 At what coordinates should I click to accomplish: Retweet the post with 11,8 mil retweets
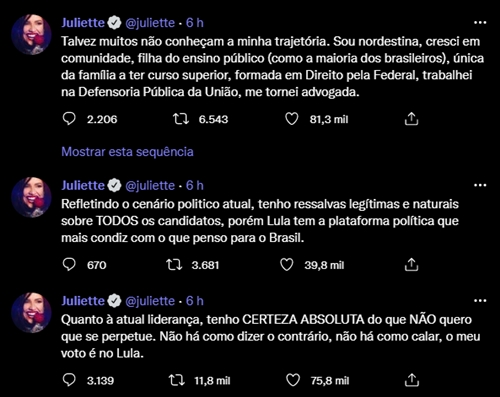pyautogui.click(x=177, y=380)
